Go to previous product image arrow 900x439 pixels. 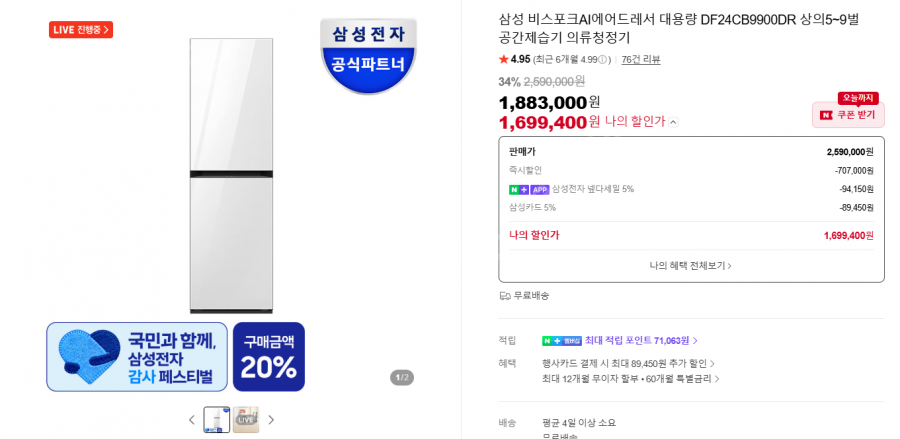(192, 420)
